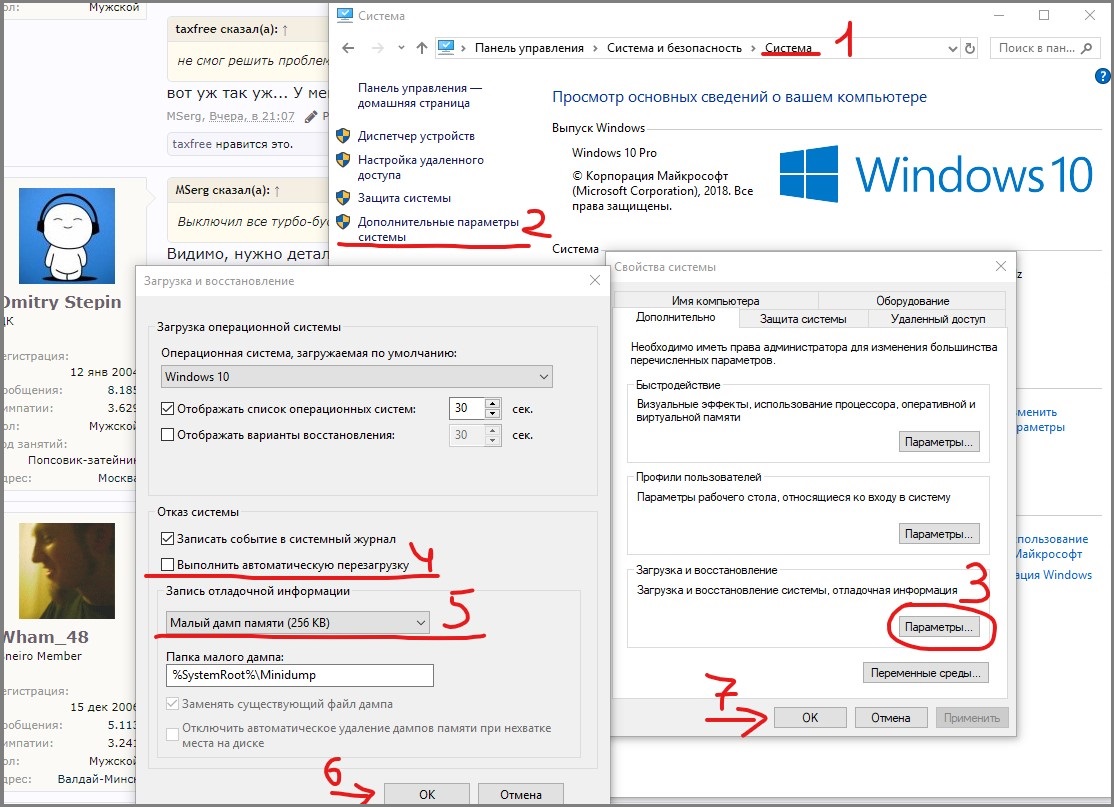Click the Windows 10 logo
This screenshot has height=807, width=1114.
click(936, 174)
